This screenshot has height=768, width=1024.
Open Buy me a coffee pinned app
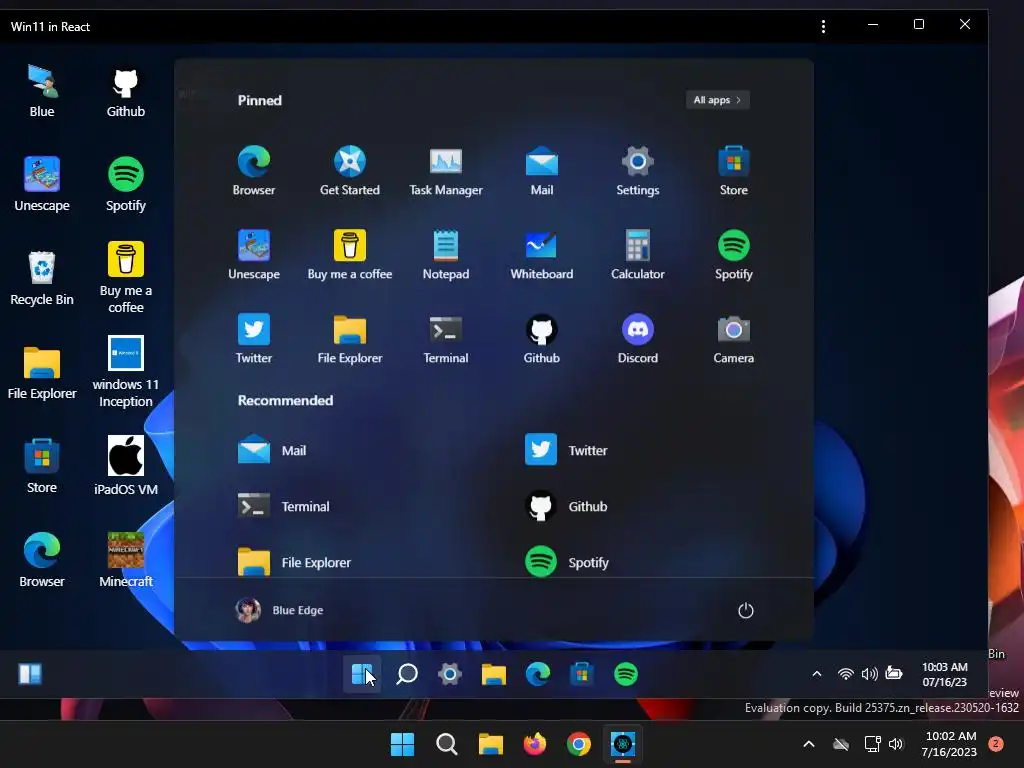point(349,255)
